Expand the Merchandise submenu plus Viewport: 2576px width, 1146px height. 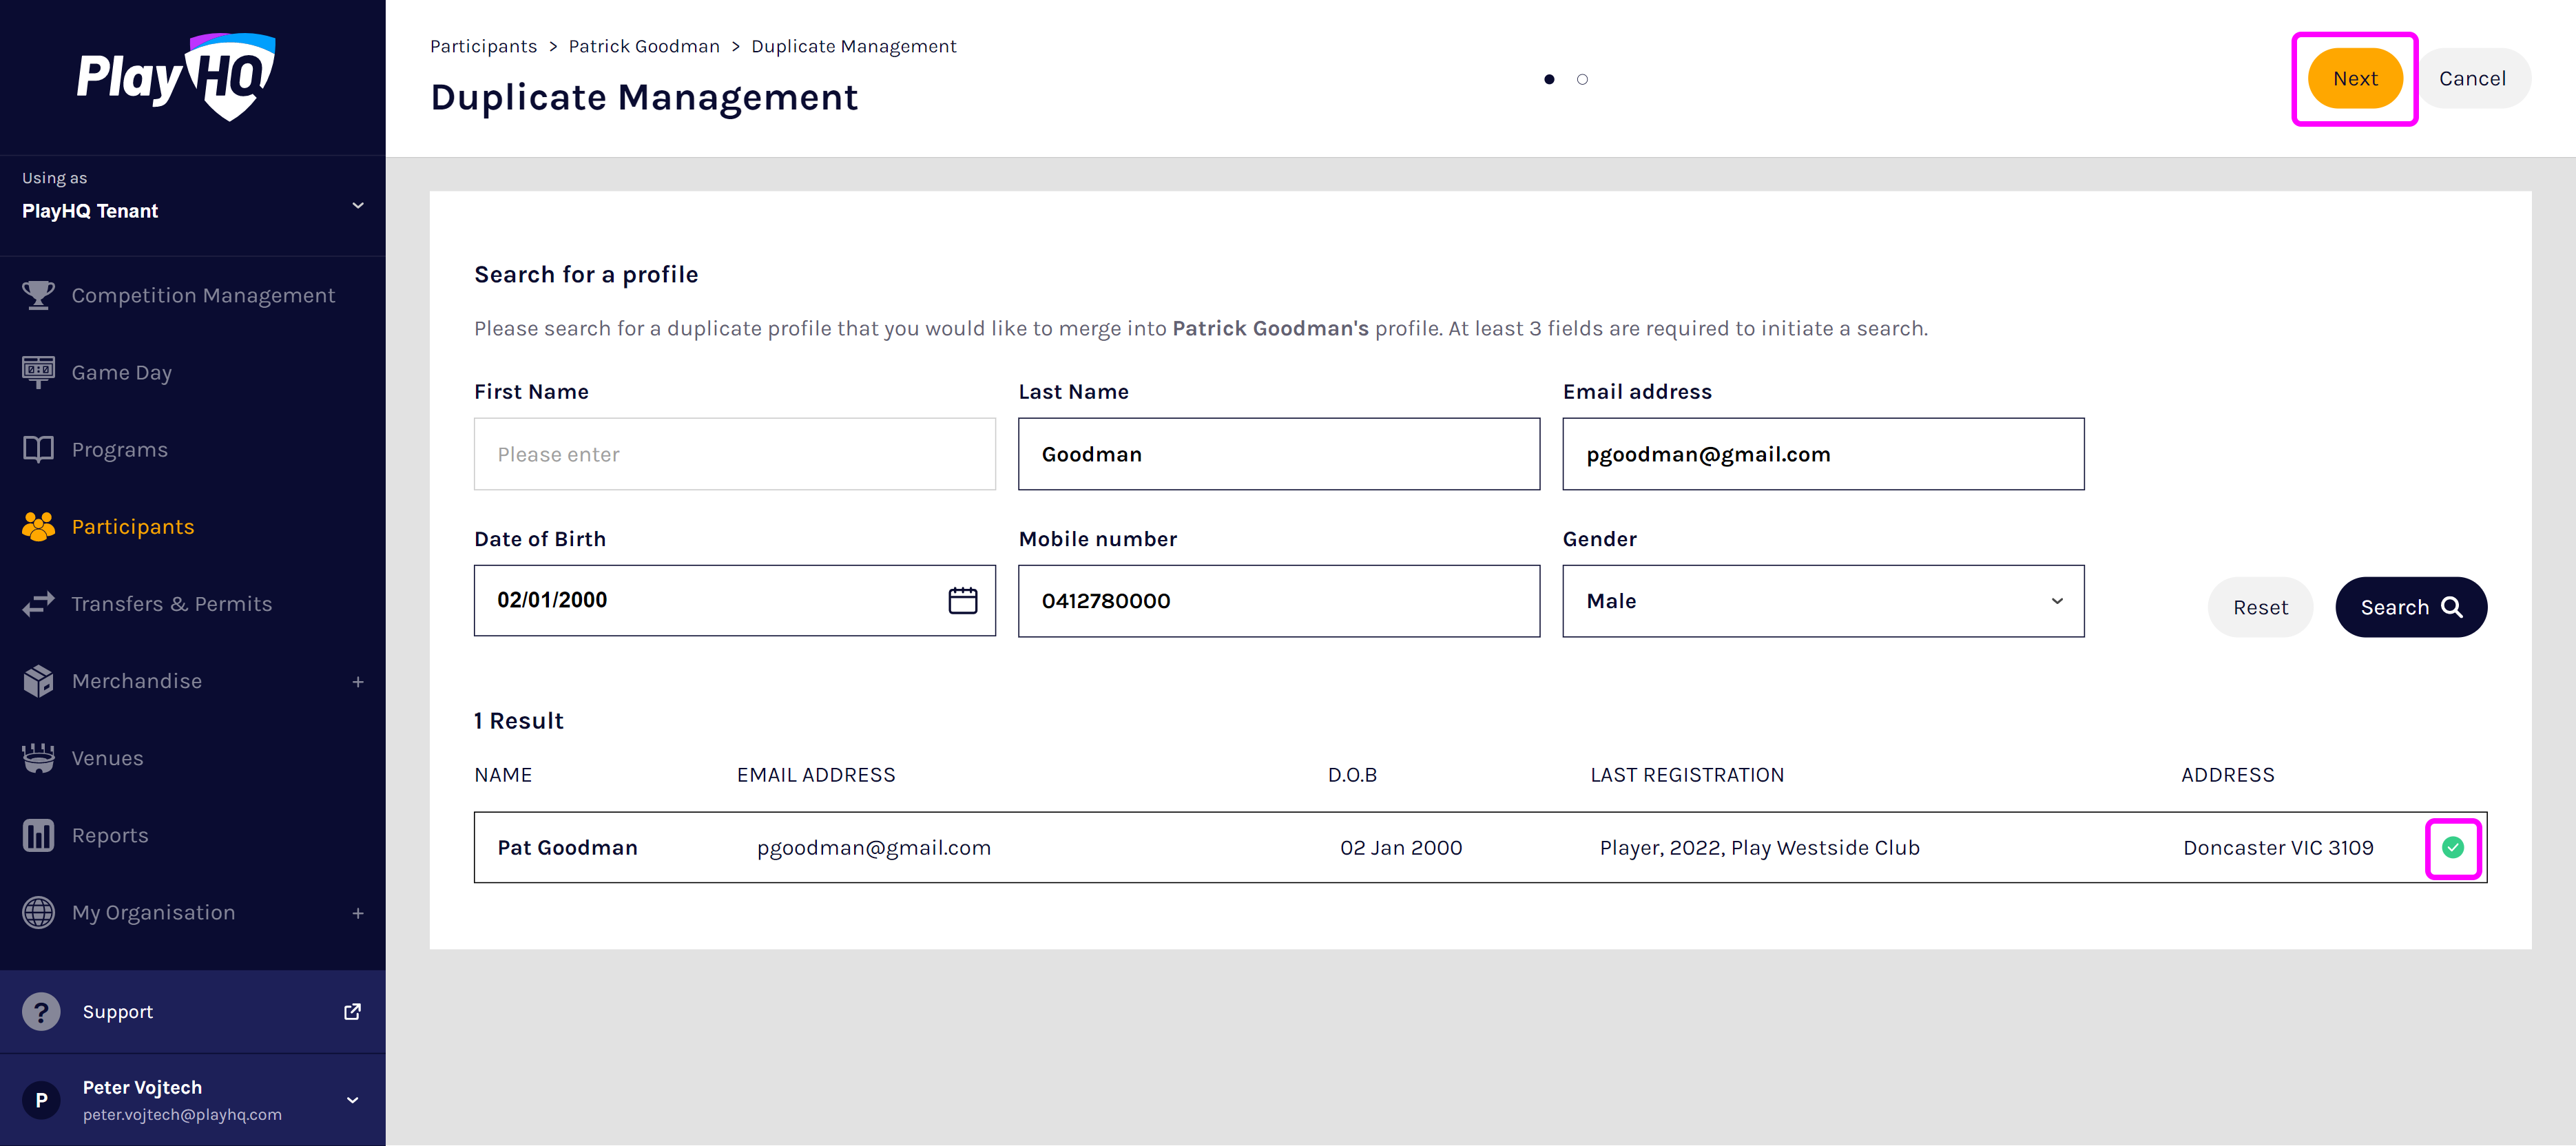pyautogui.click(x=358, y=682)
